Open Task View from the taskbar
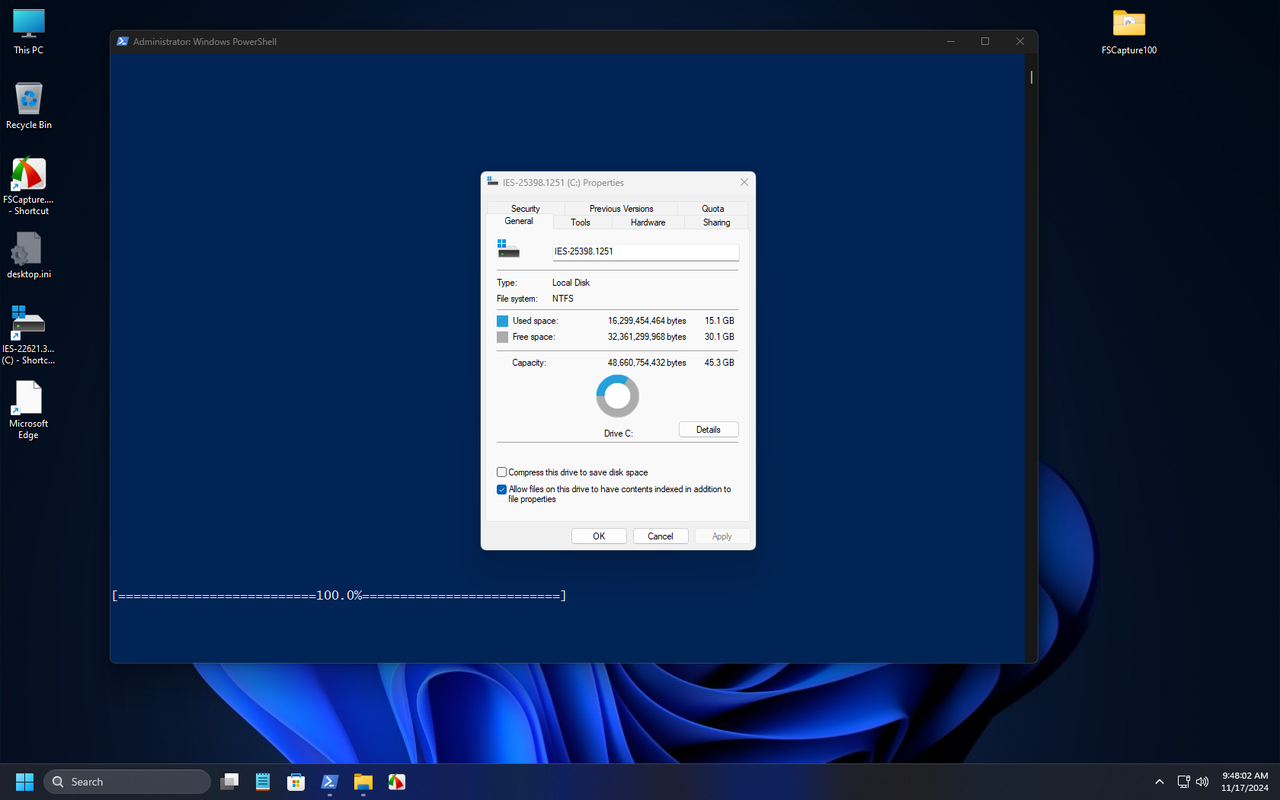Image resolution: width=1280 pixels, height=800 pixels. click(230, 781)
